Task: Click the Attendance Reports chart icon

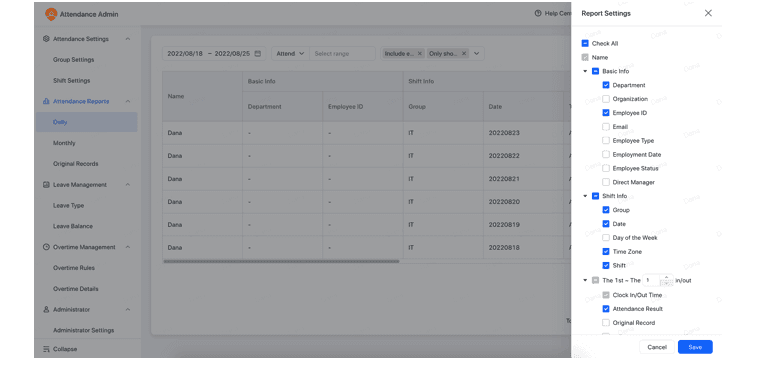Action: point(46,101)
